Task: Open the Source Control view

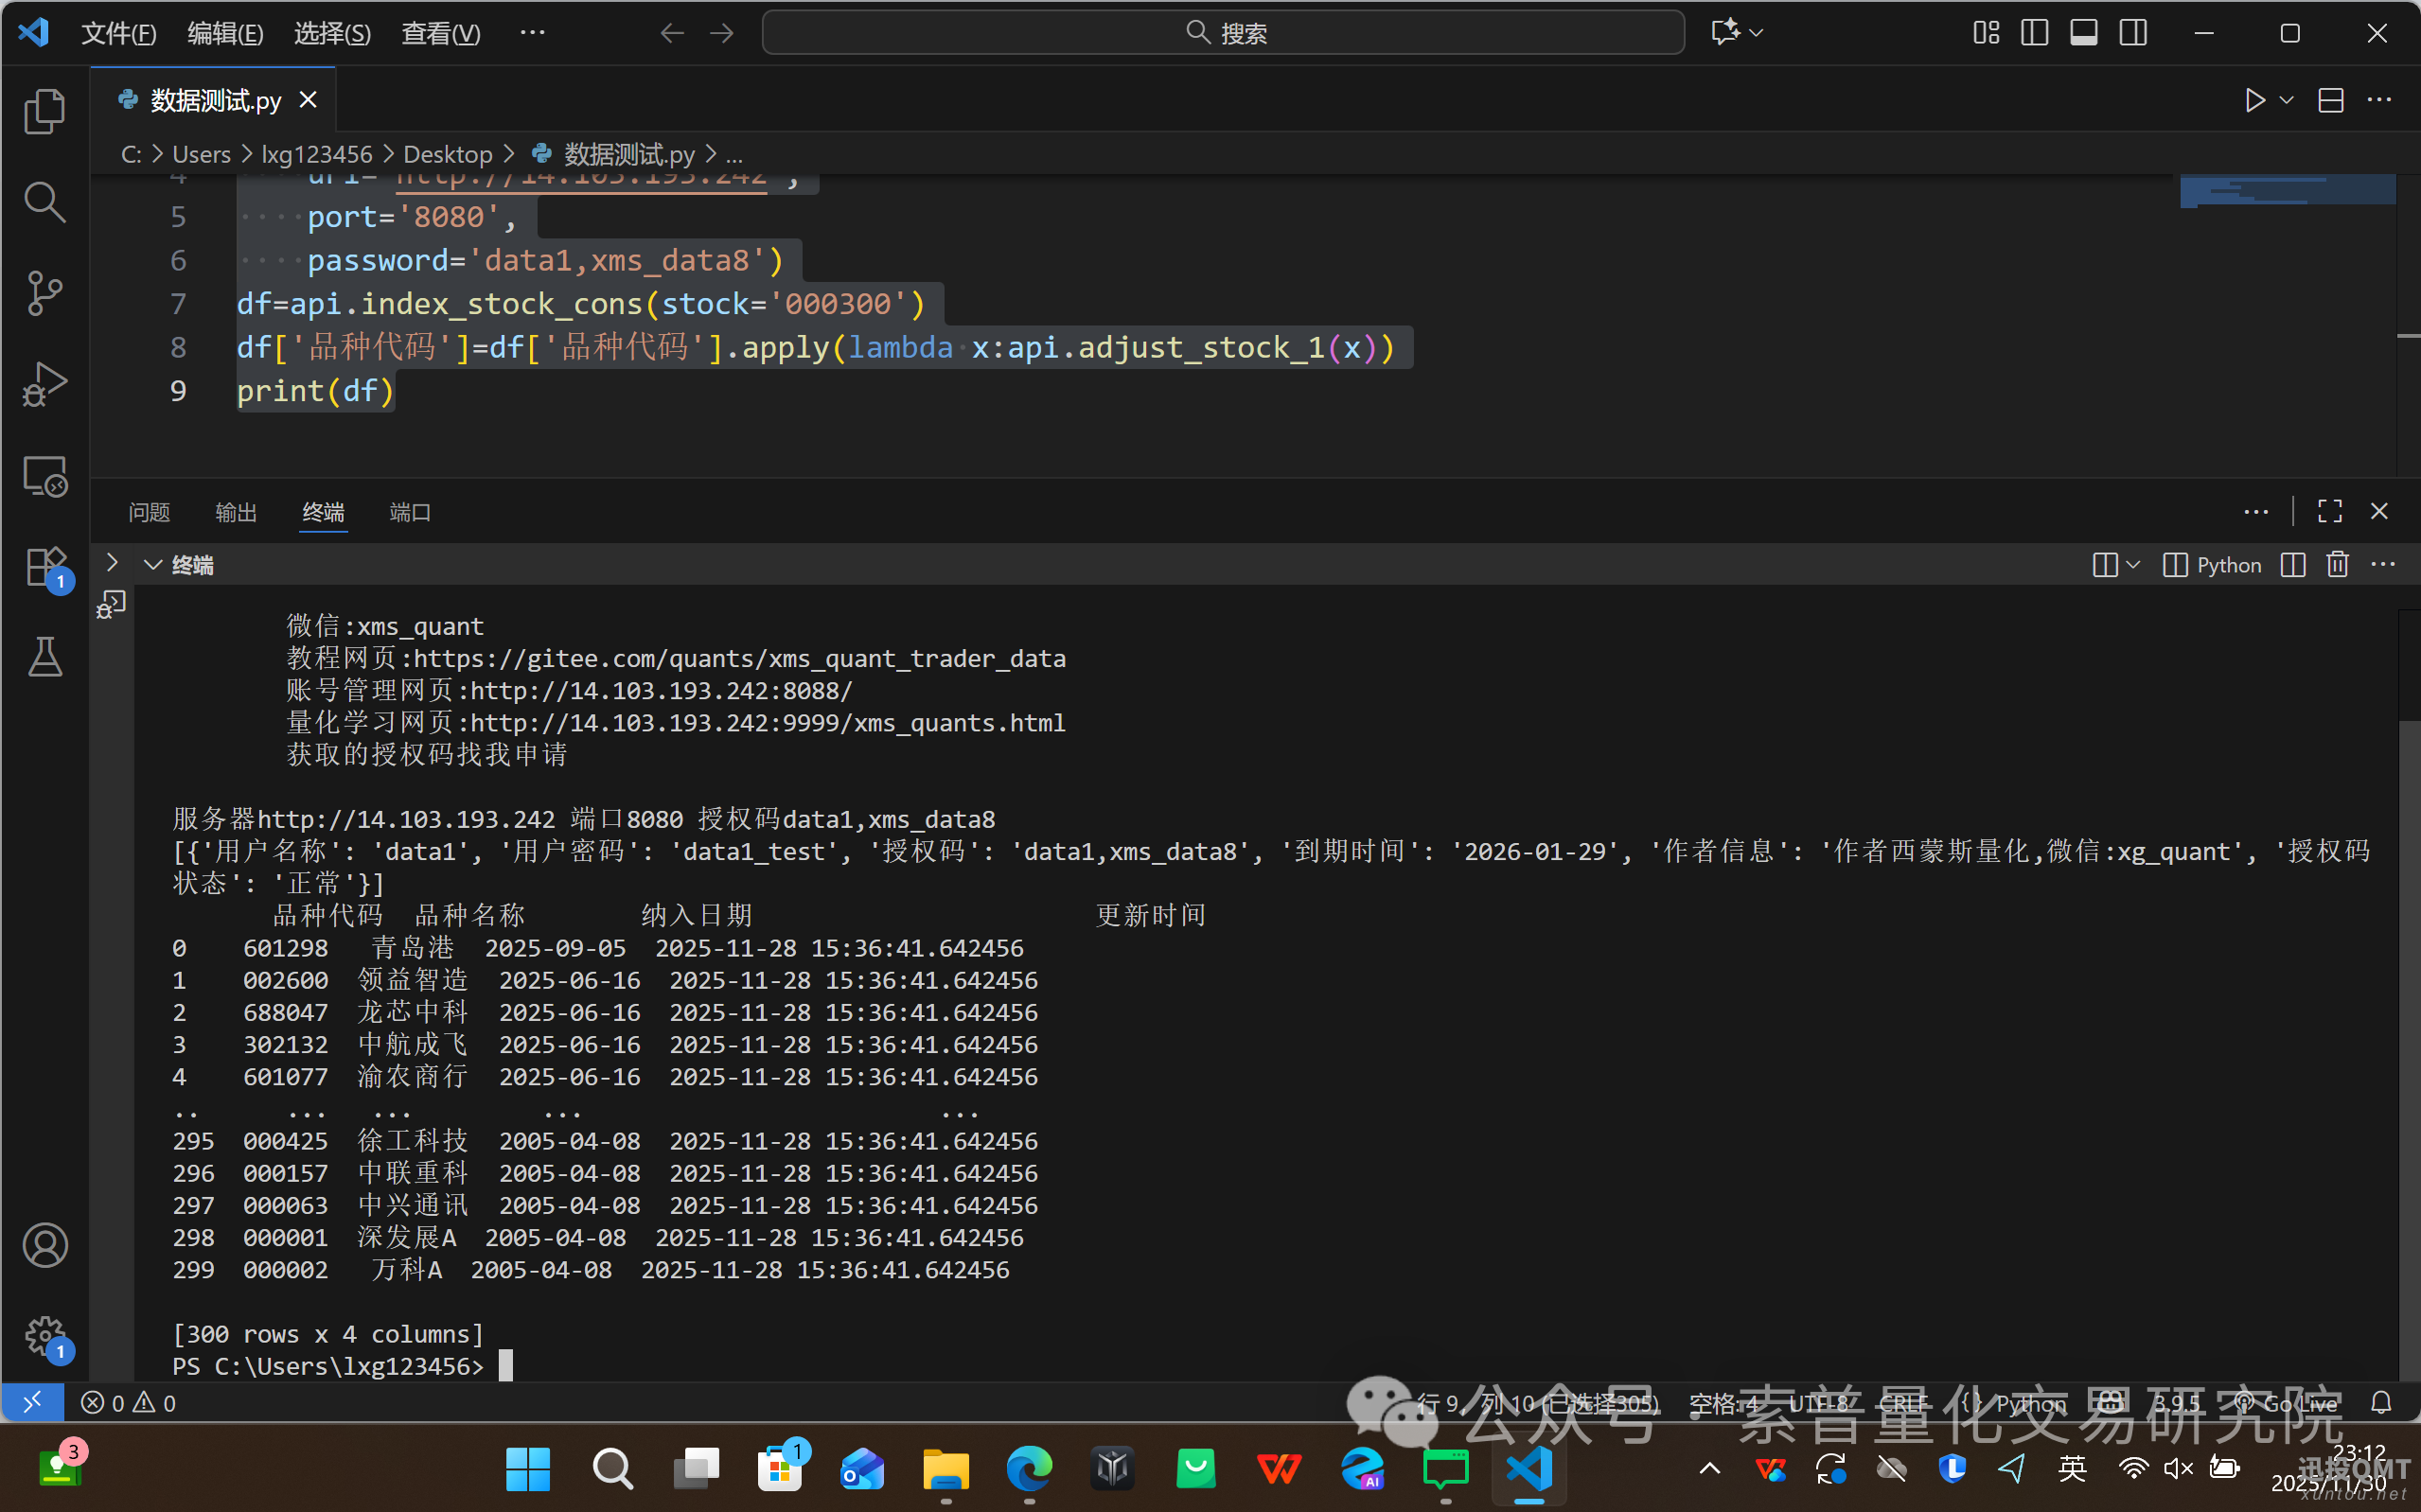Action: coord(44,293)
